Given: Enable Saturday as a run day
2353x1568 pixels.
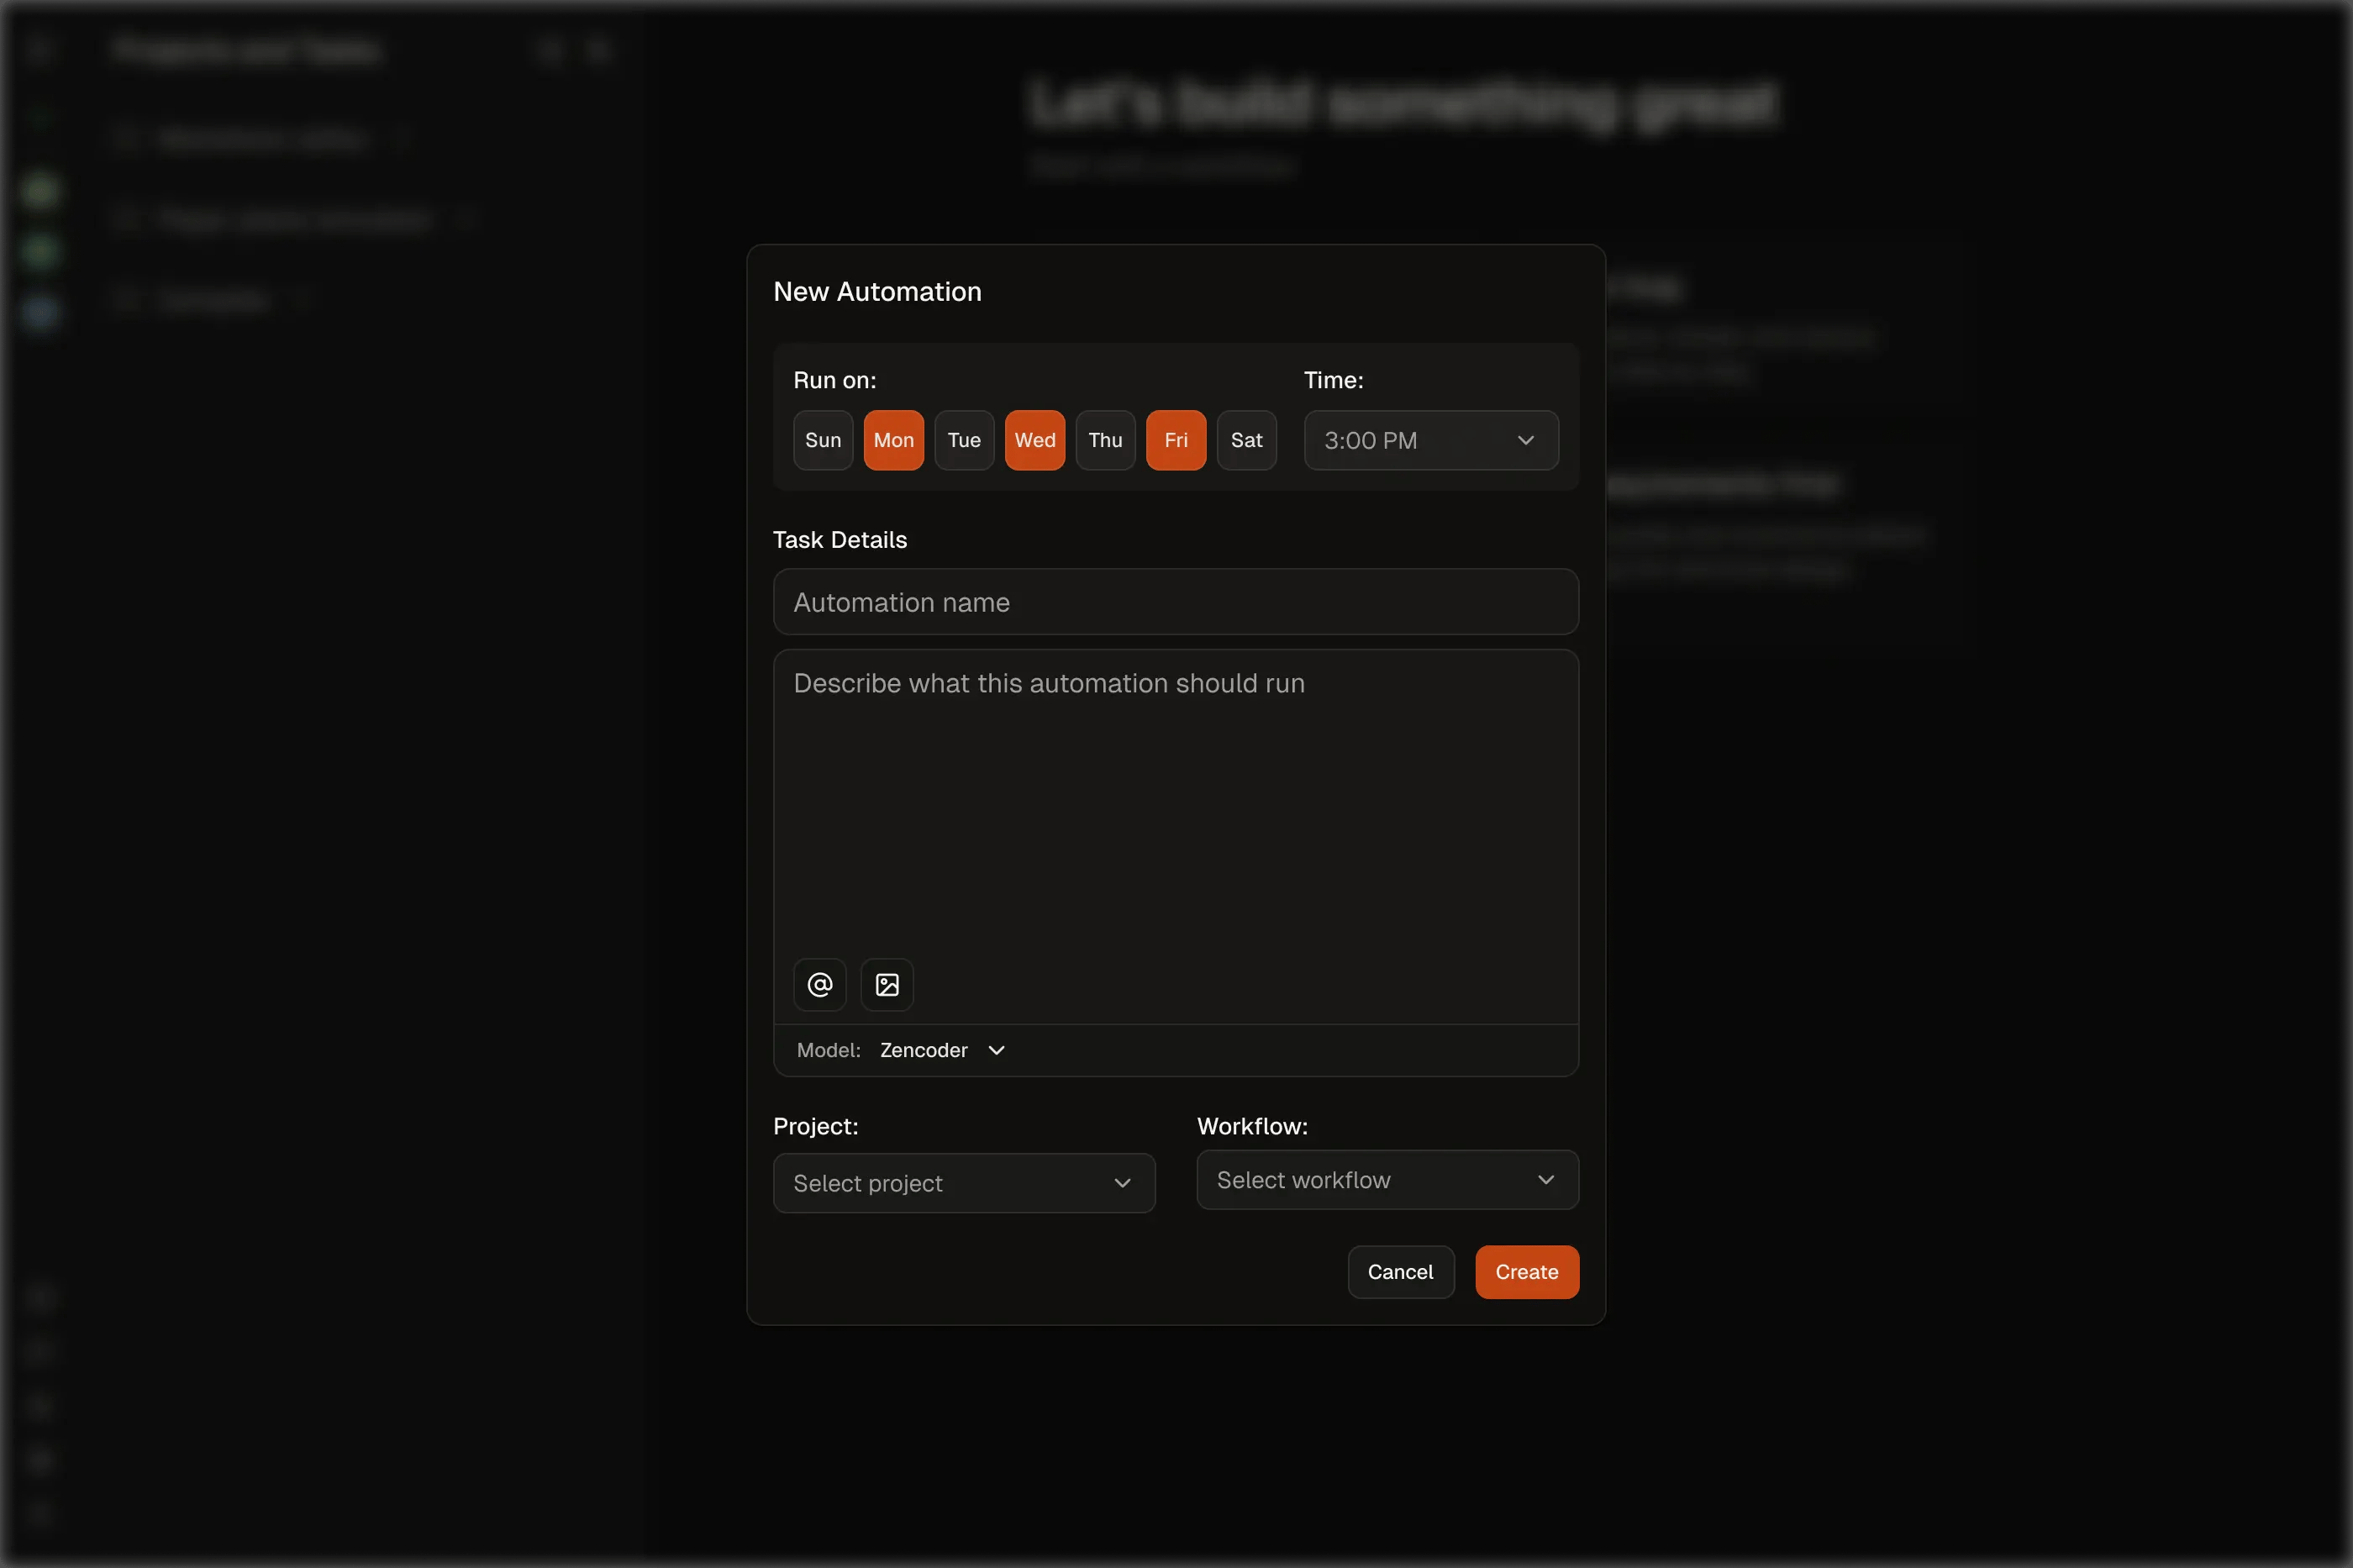Looking at the screenshot, I should tap(1246, 440).
